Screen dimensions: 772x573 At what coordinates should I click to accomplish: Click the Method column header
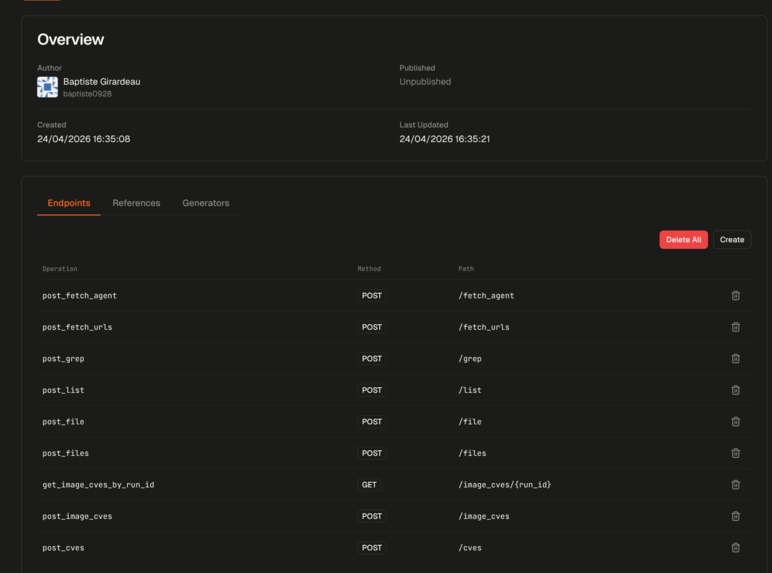coord(369,269)
